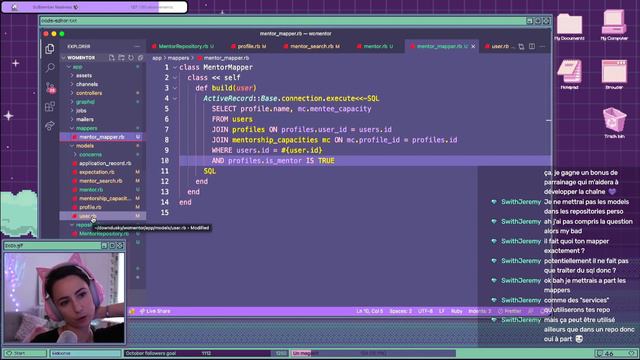Collapse the WOMENTOR root section

tap(64, 58)
